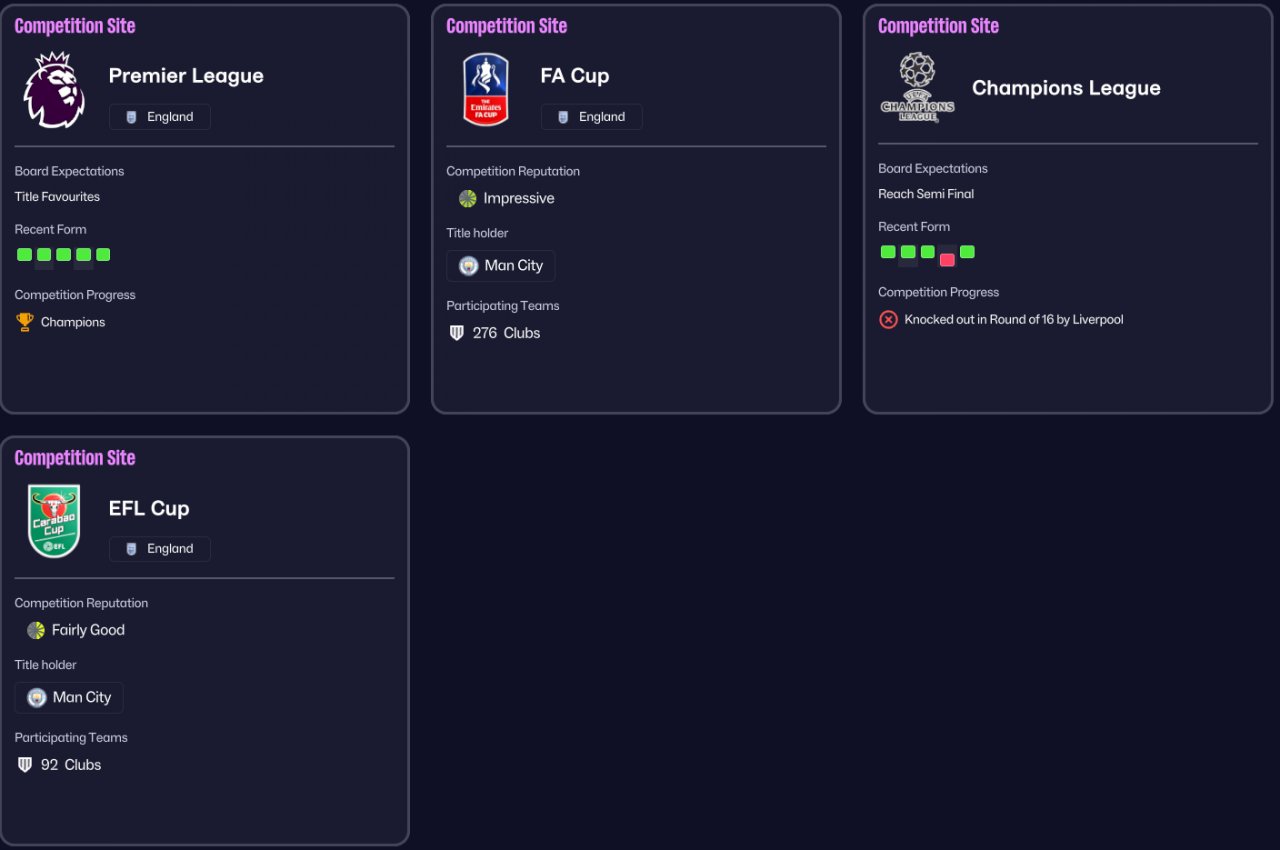This screenshot has height=850, width=1280.
Task: Click Competition Site heading on EFL Cup card
Action: tap(75, 458)
